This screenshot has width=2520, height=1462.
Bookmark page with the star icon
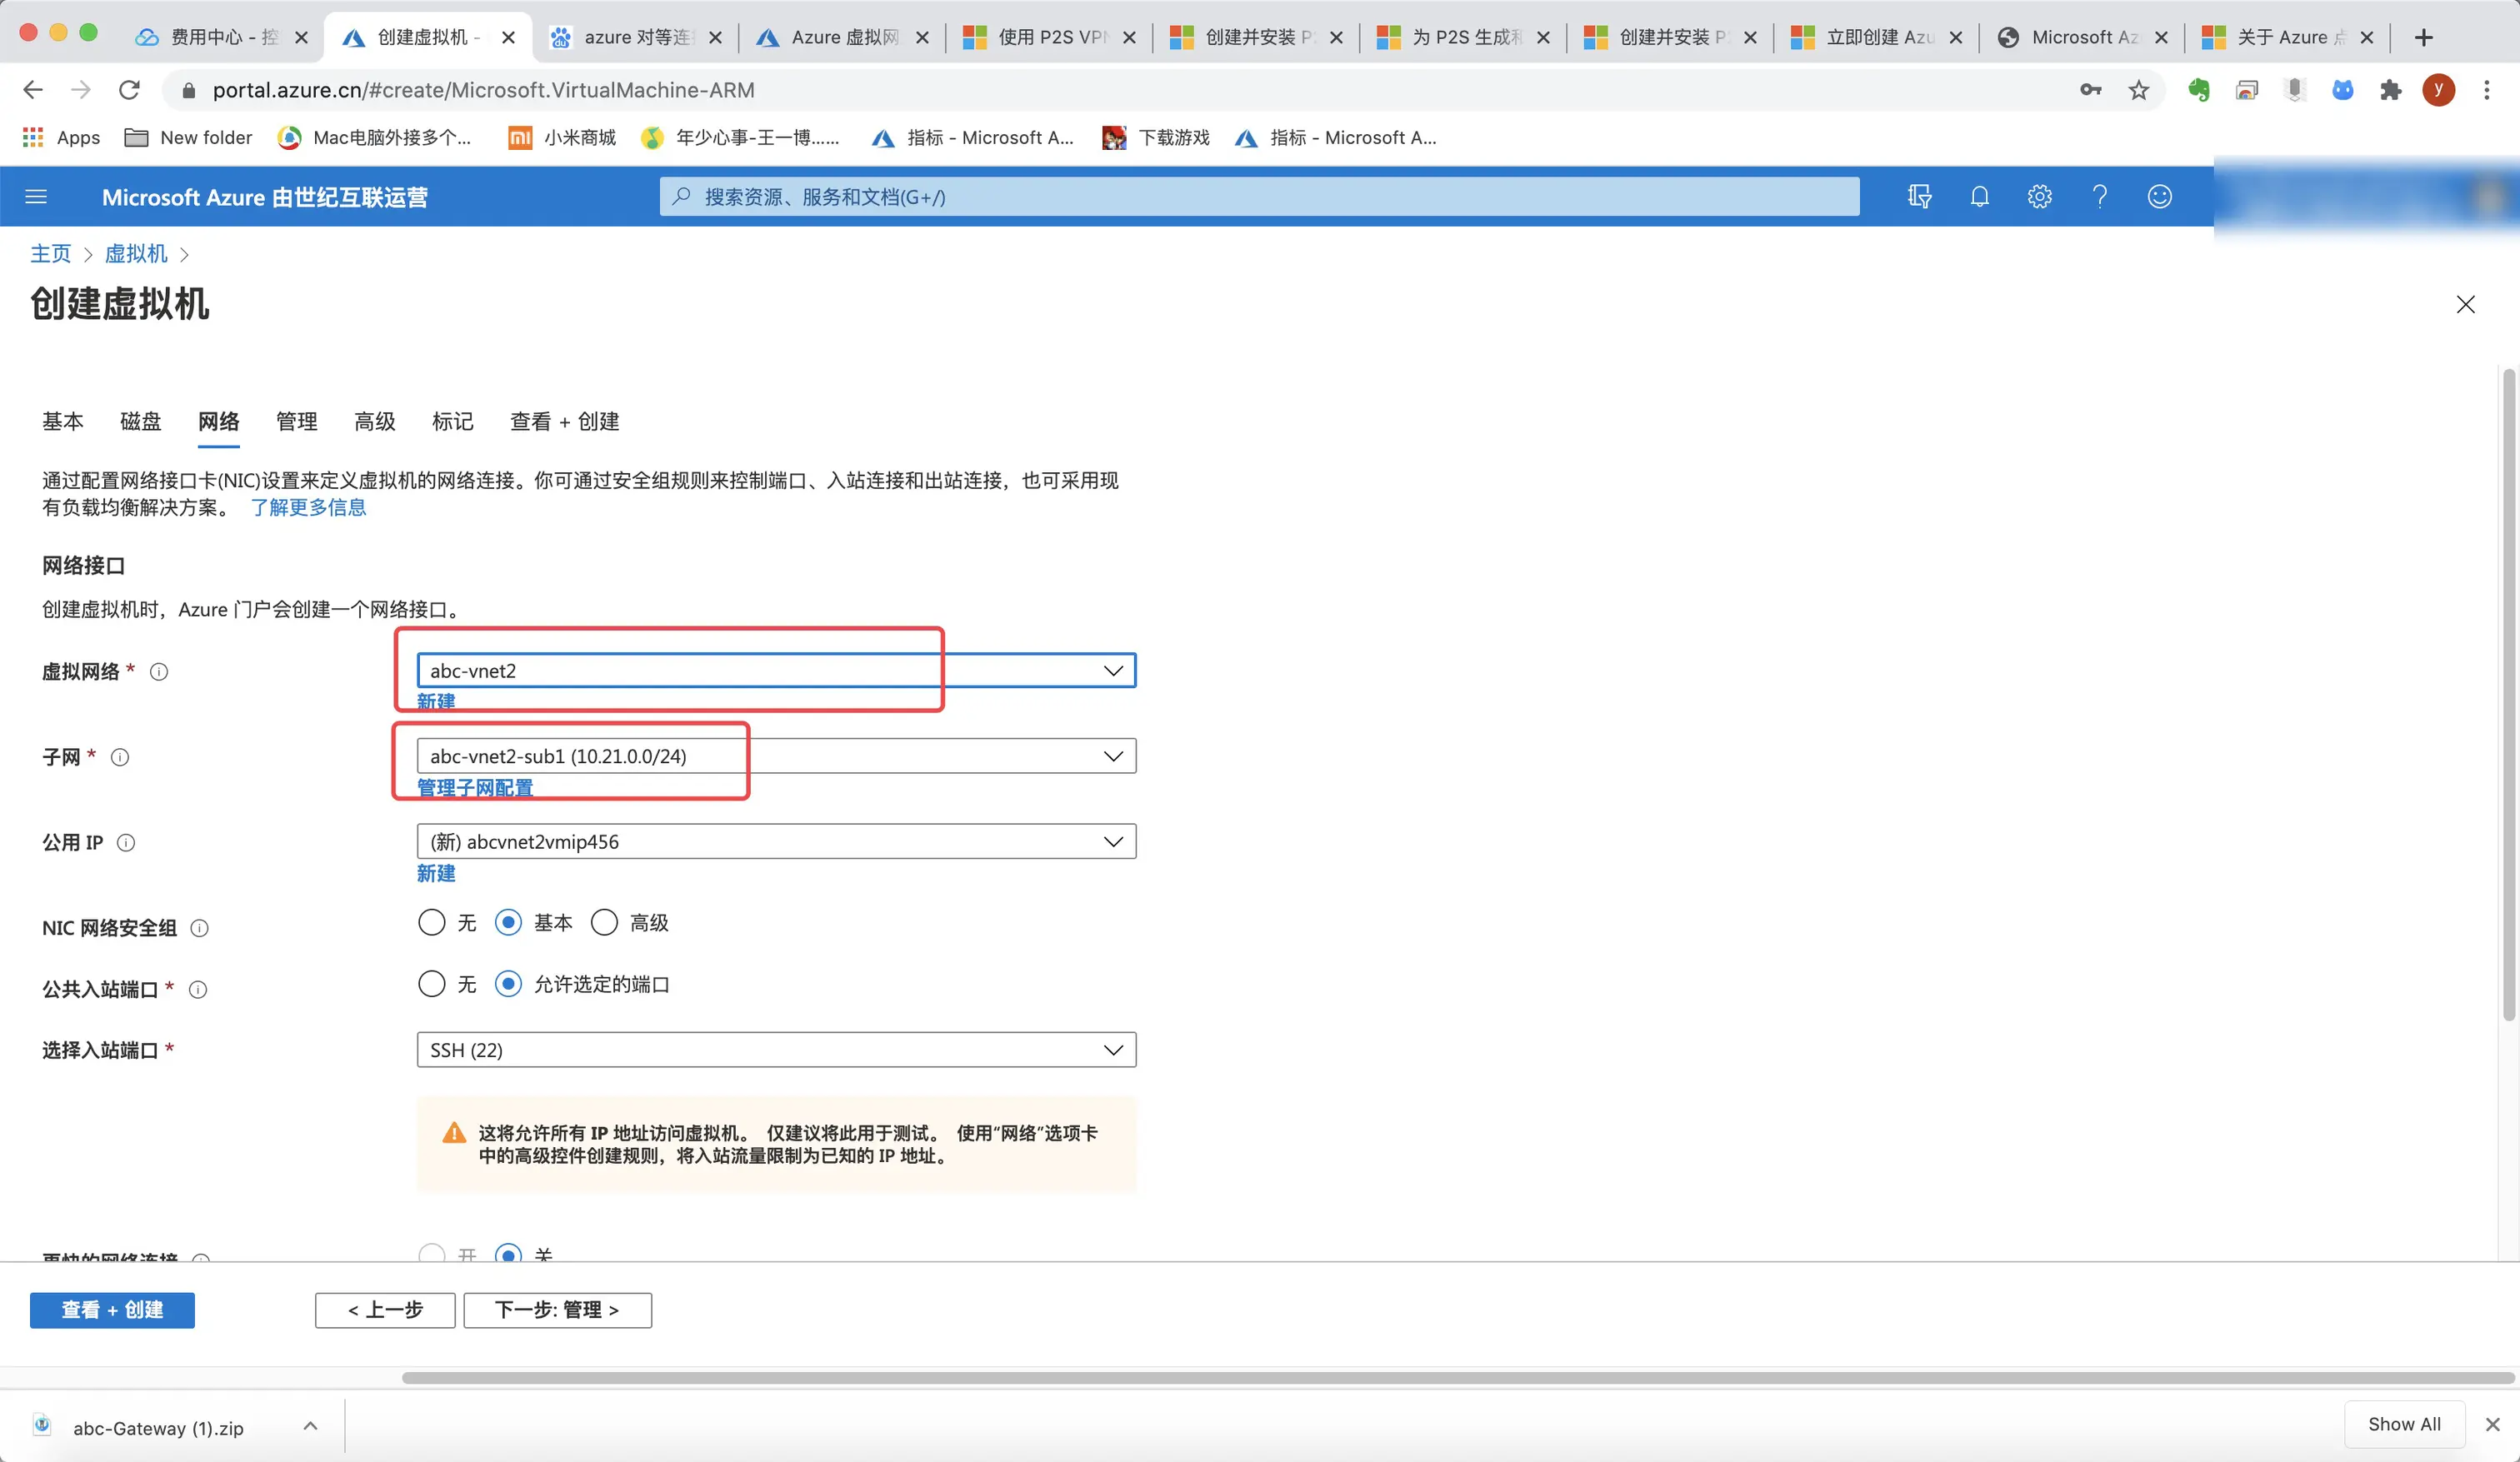click(2138, 91)
